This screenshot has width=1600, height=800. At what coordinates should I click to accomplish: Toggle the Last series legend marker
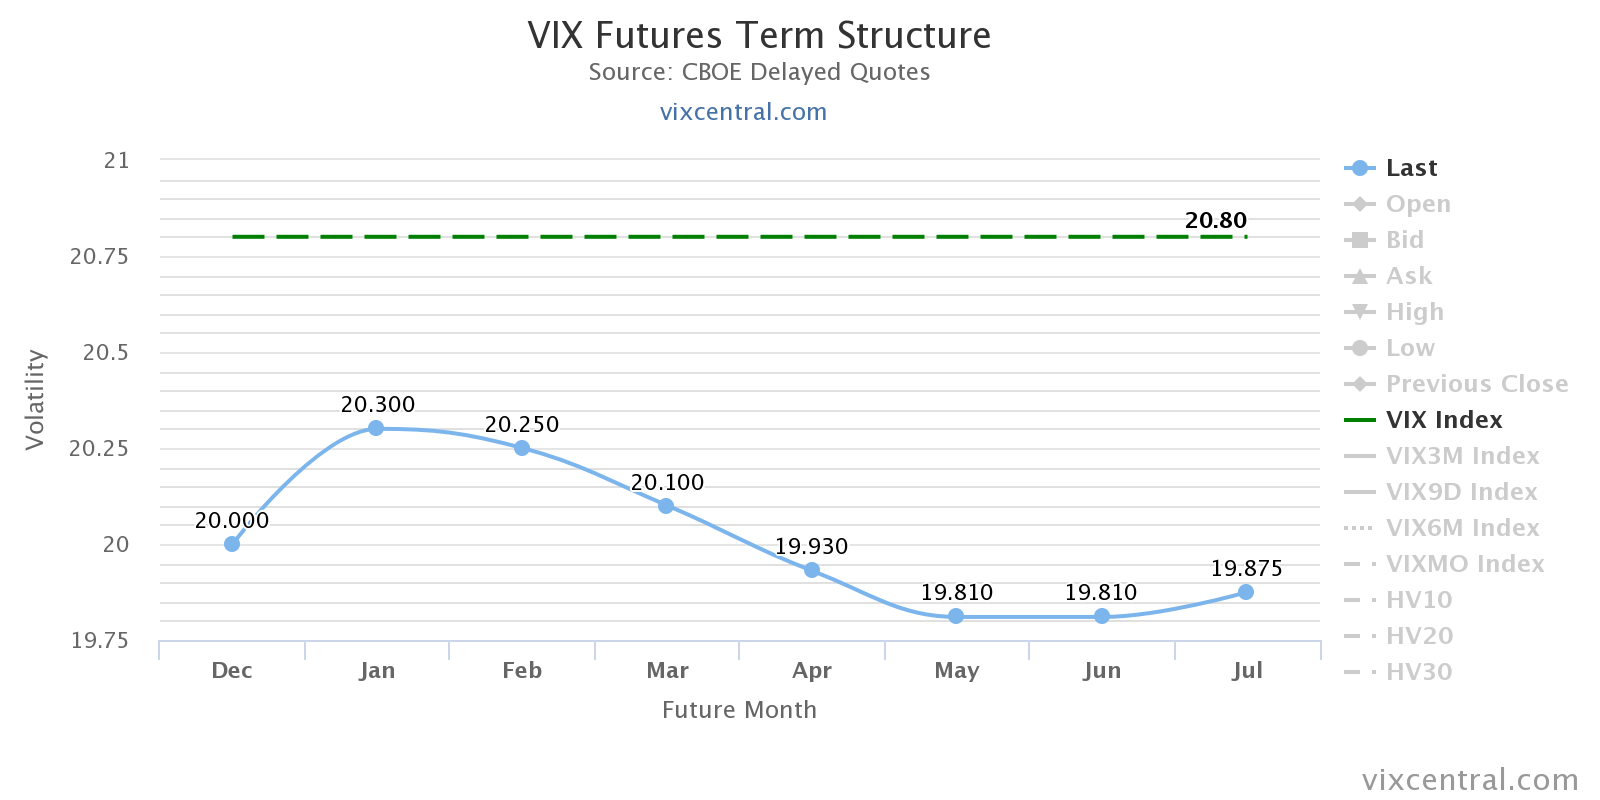pos(1359,168)
